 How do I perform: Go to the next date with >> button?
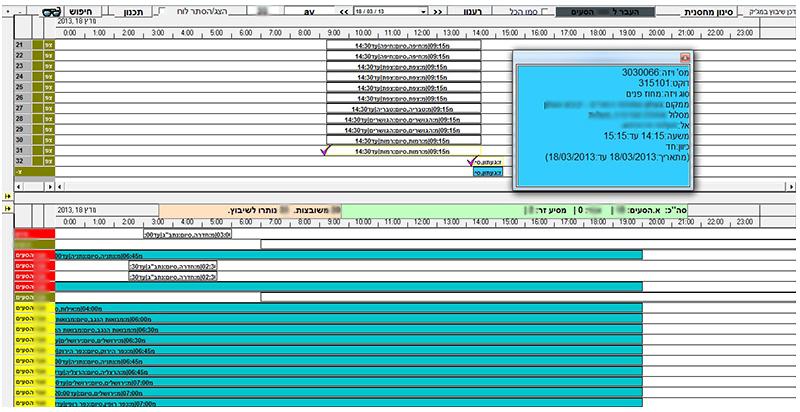coord(438,11)
